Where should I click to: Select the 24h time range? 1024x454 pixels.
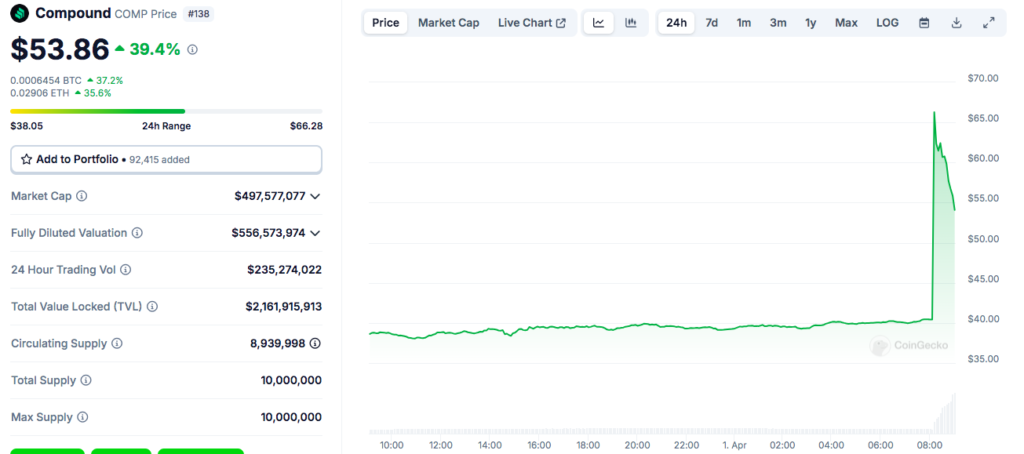coord(677,23)
